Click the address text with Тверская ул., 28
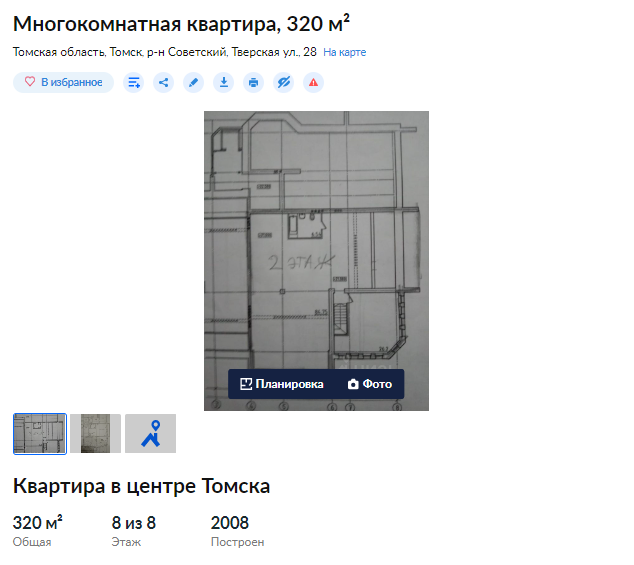The width and height of the screenshot is (634, 565). tap(165, 51)
